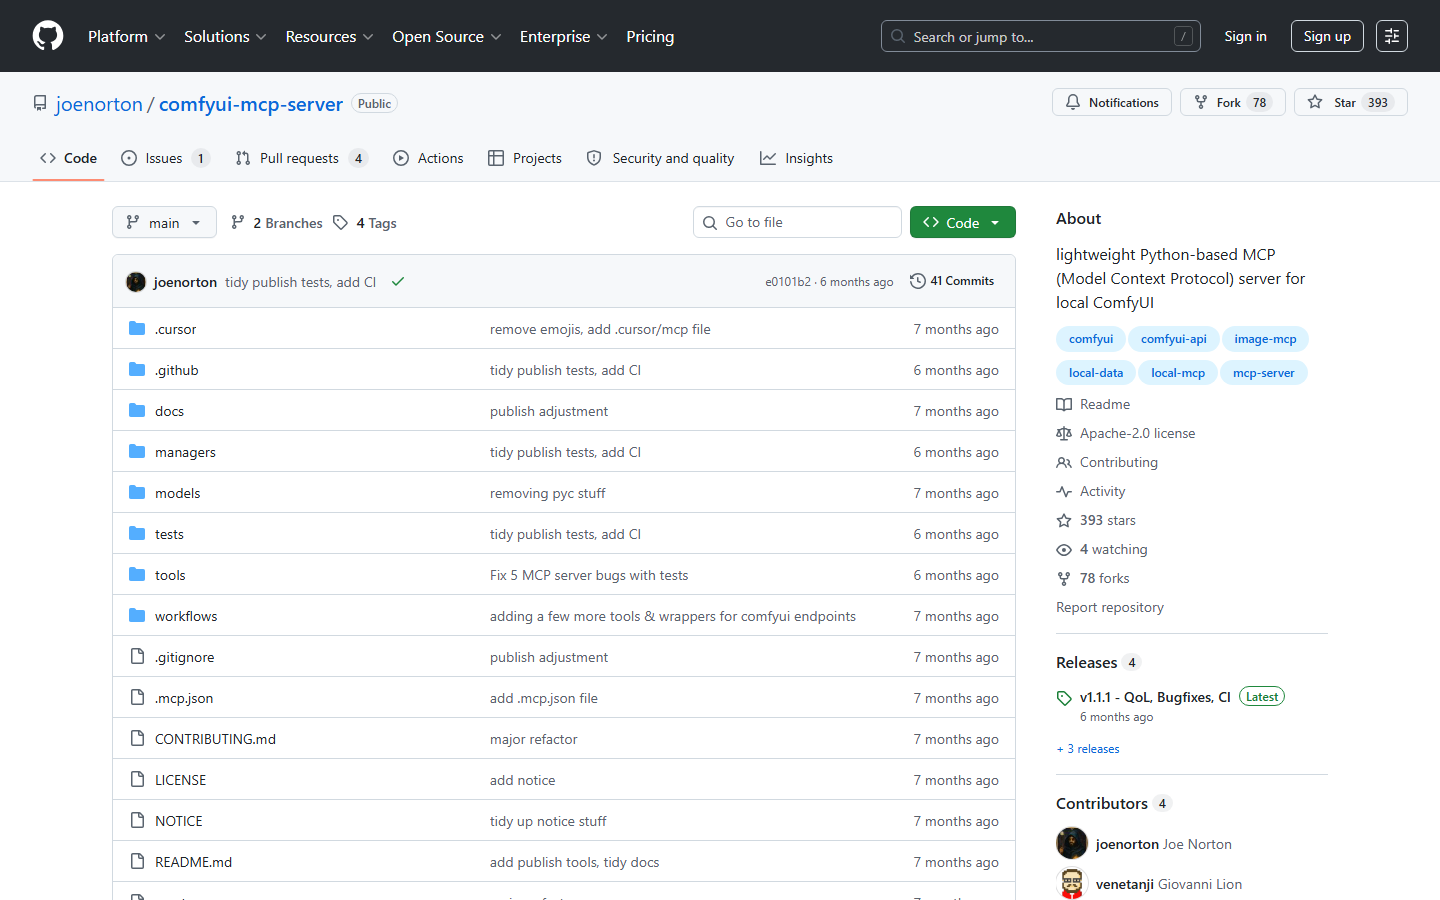Open the top-right header settings icon button

coord(1392,36)
